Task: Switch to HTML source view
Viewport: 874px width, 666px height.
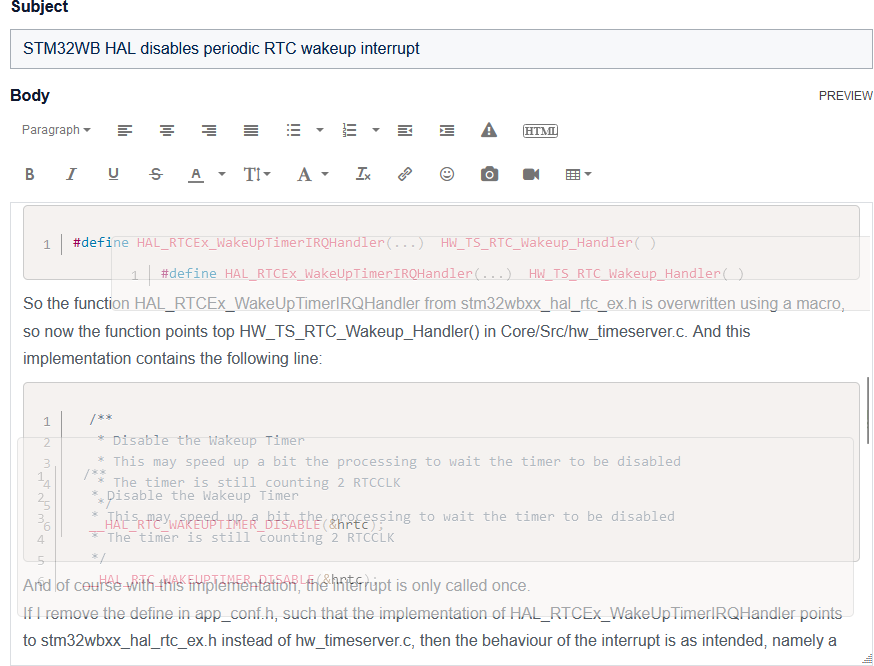Action: click(540, 130)
